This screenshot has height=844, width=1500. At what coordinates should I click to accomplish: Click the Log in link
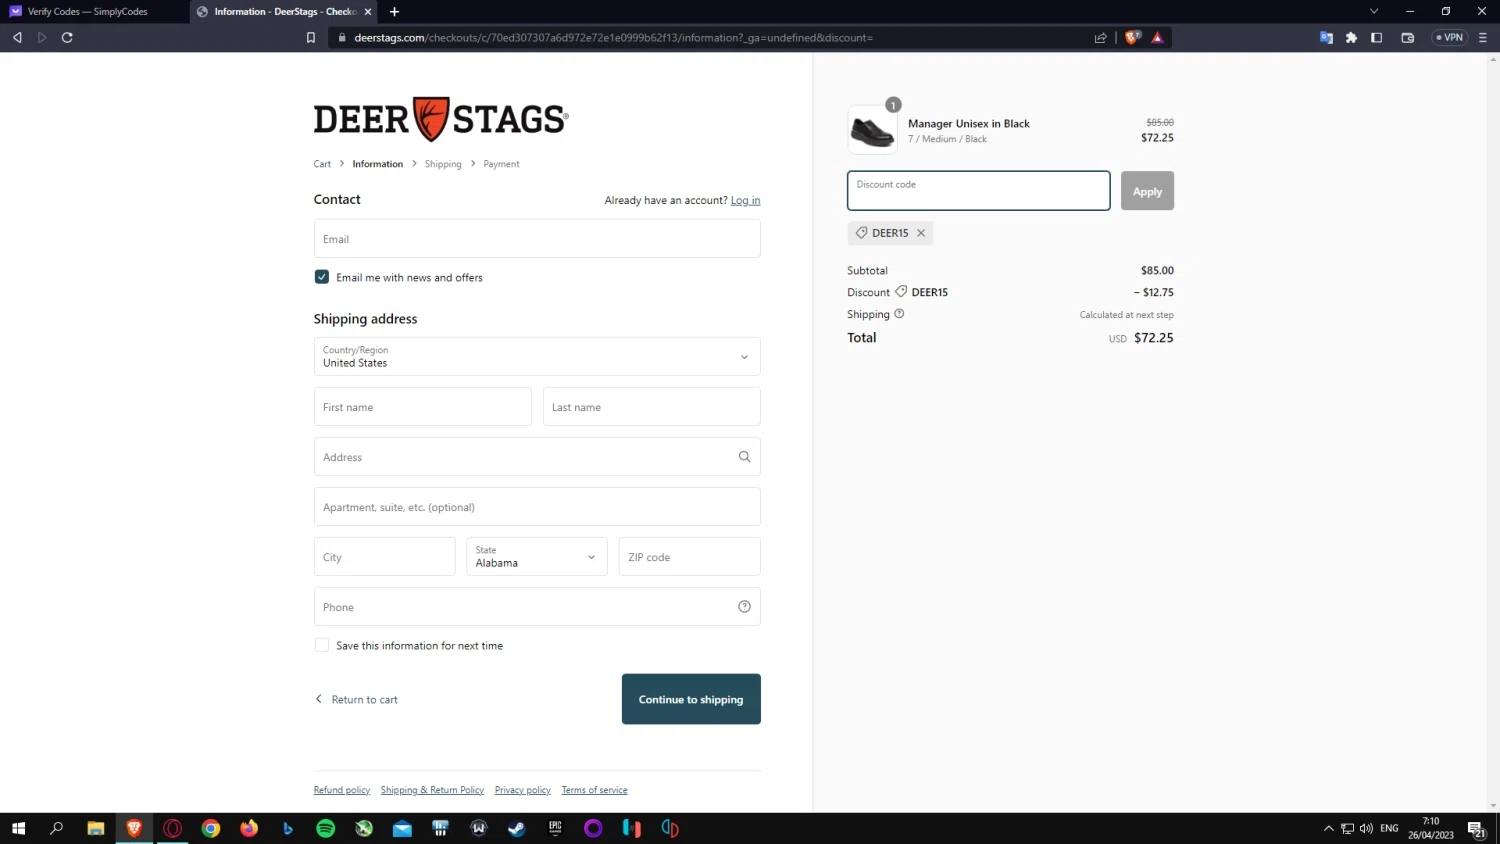(745, 201)
